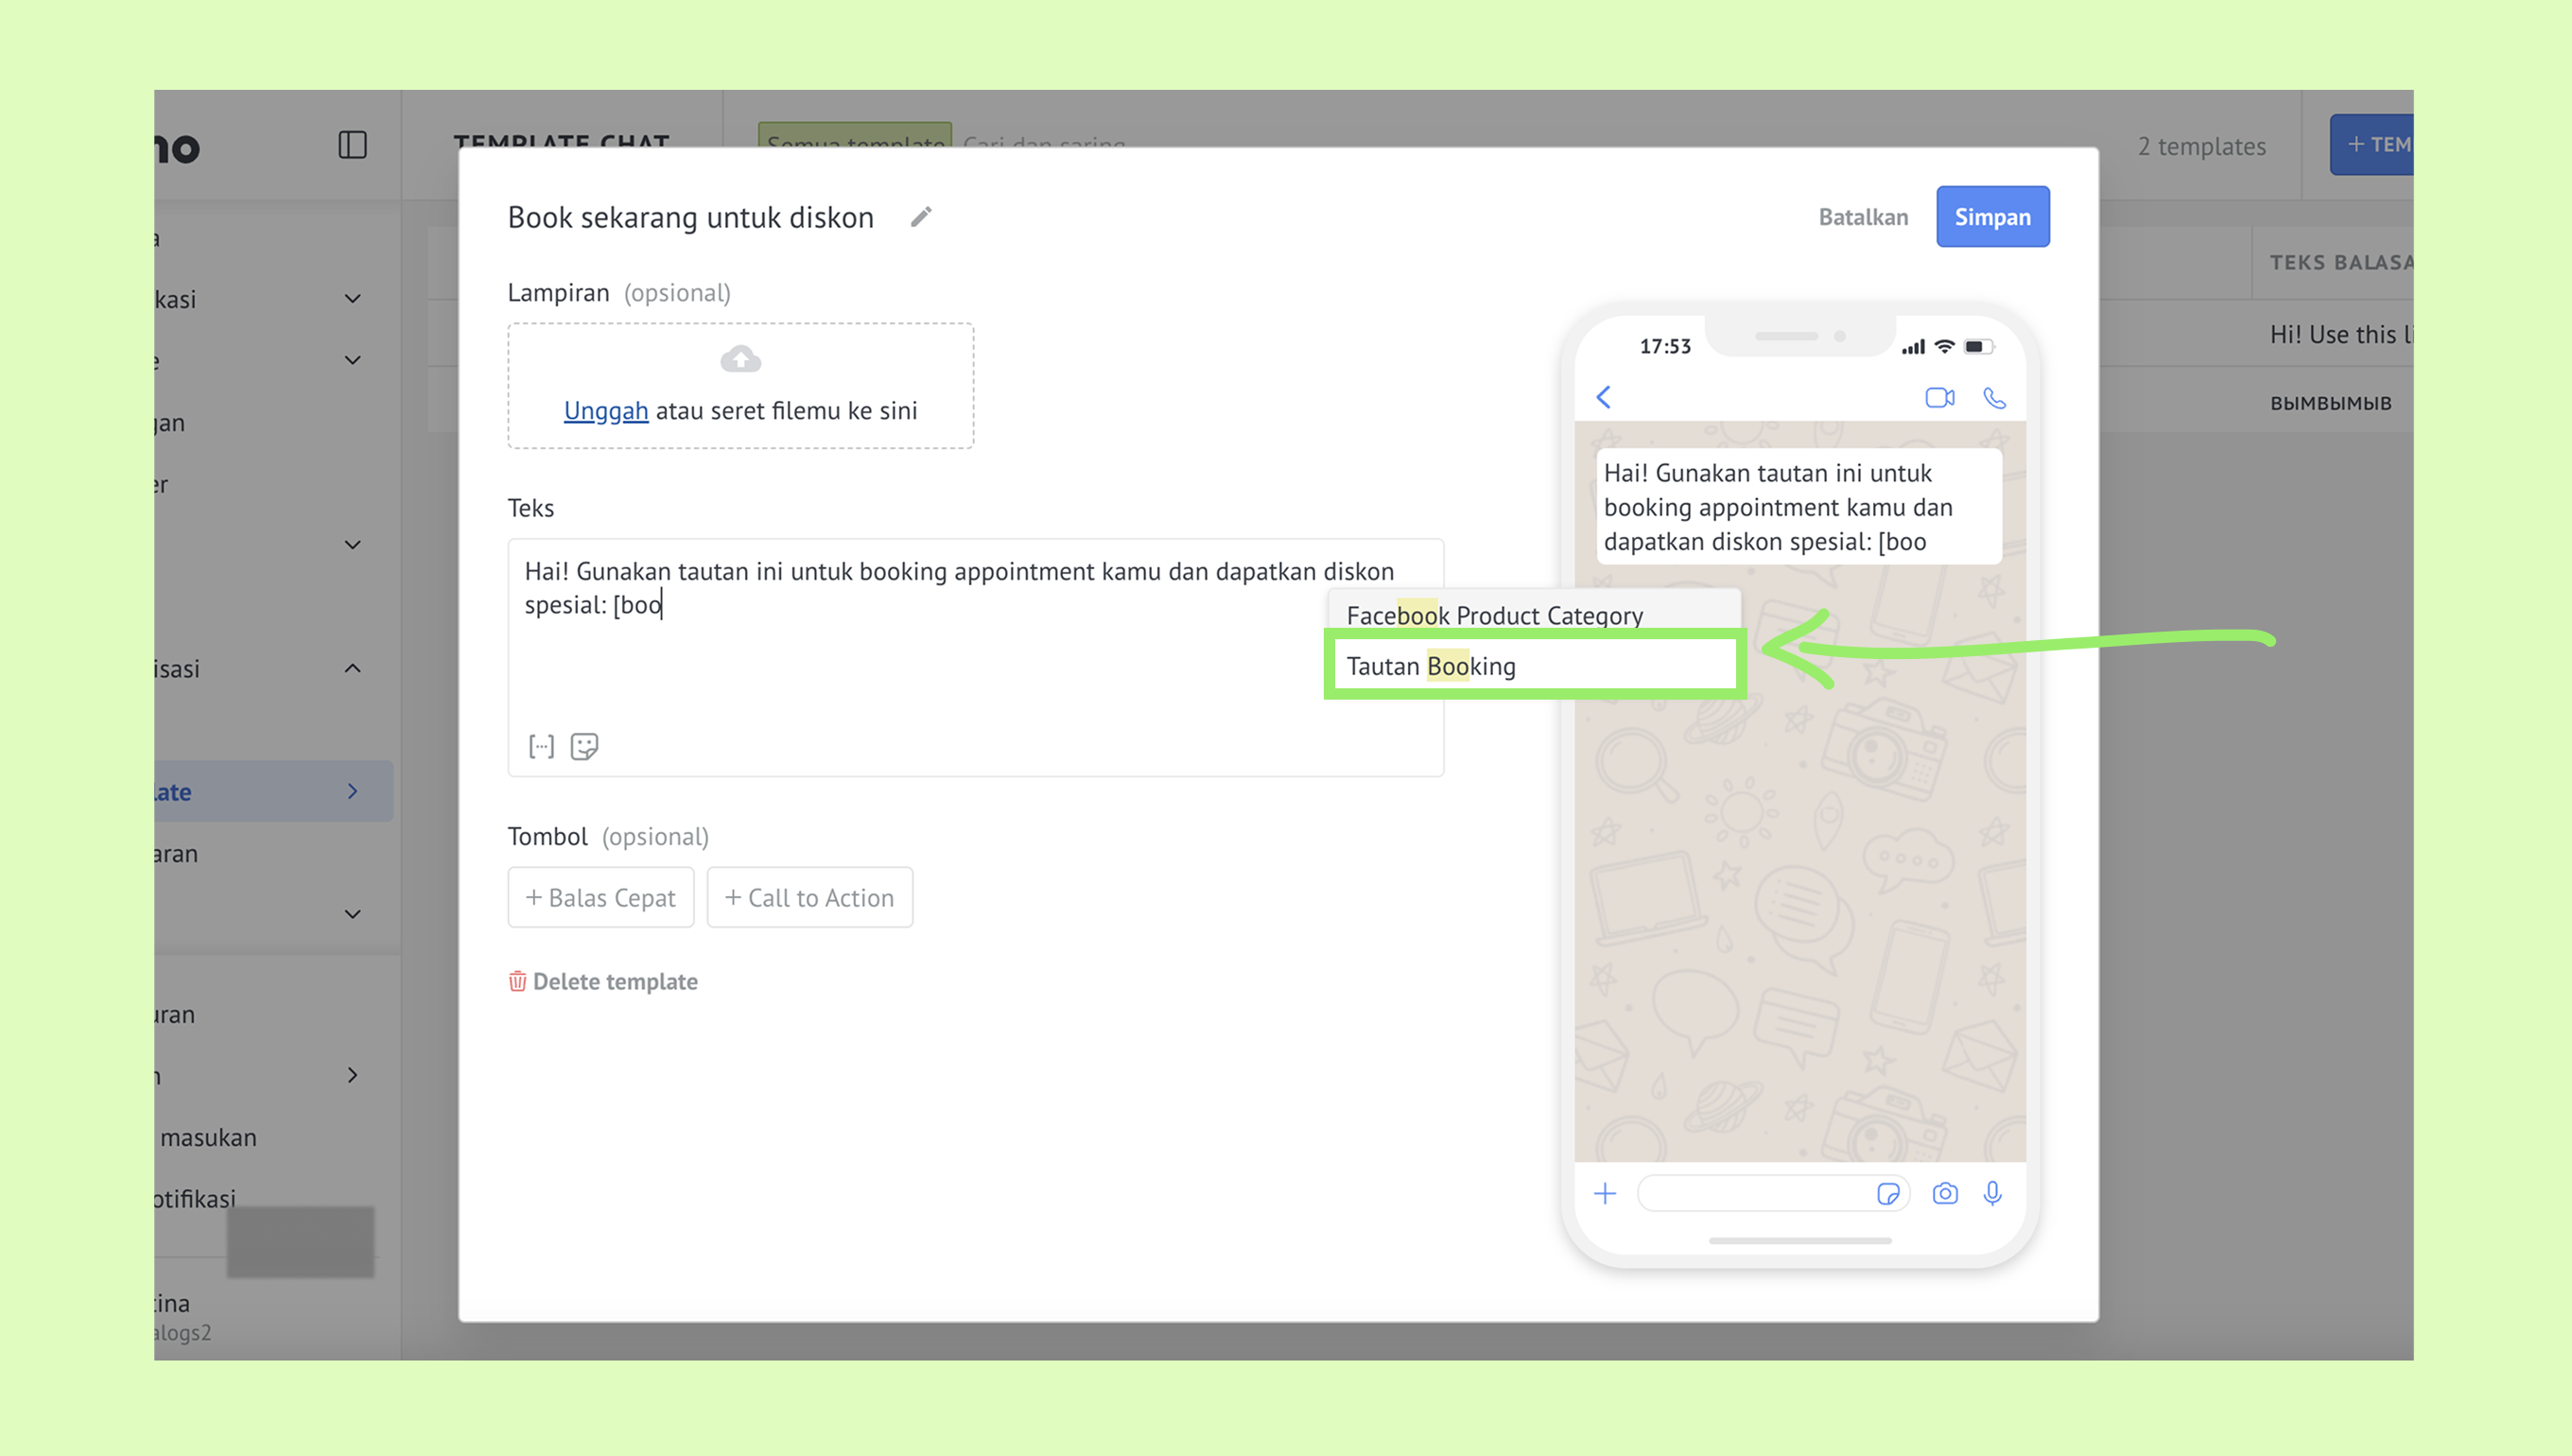Click the signal bars icon in the phone status bar
Image resolution: width=2572 pixels, height=1456 pixels.
point(1912,347)
